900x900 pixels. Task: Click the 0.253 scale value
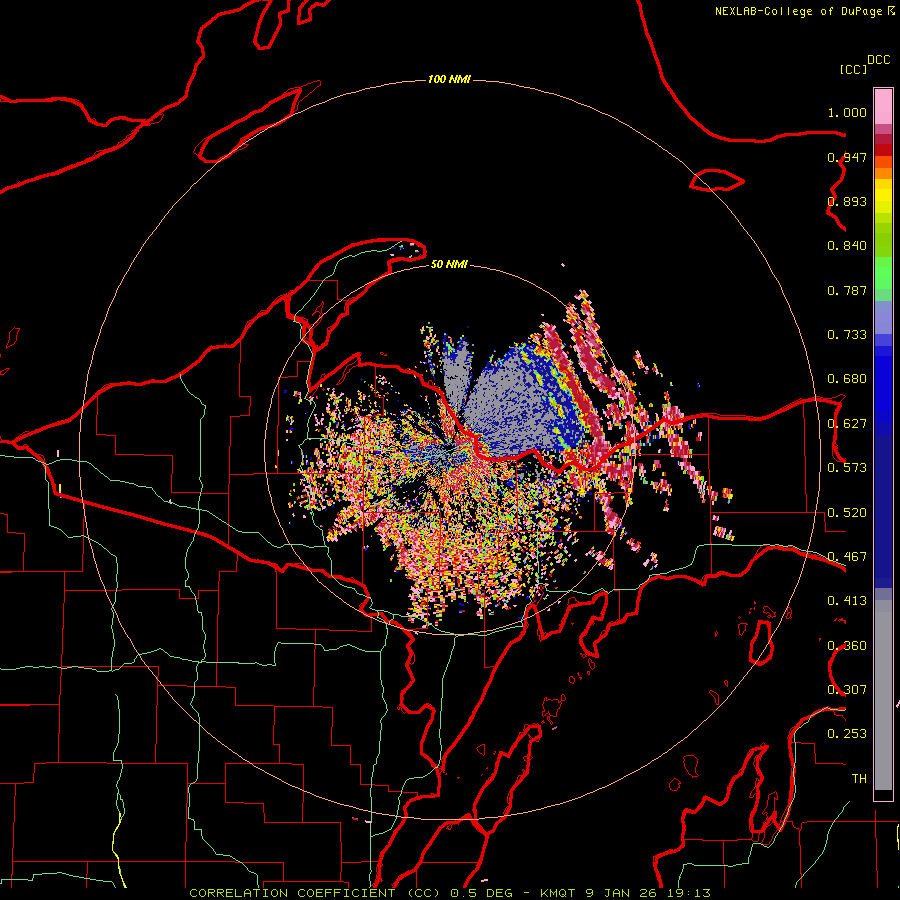pos(847,734)
